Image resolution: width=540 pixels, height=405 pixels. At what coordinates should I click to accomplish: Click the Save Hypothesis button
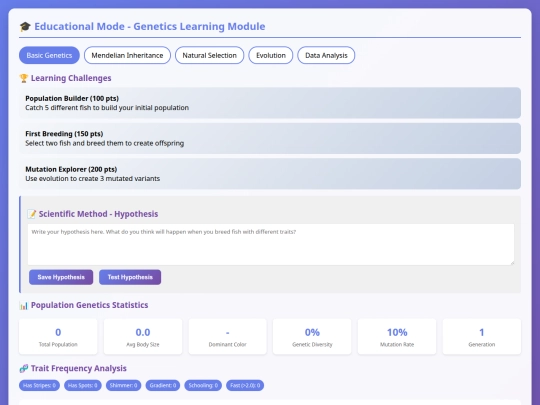pos(61,277)
